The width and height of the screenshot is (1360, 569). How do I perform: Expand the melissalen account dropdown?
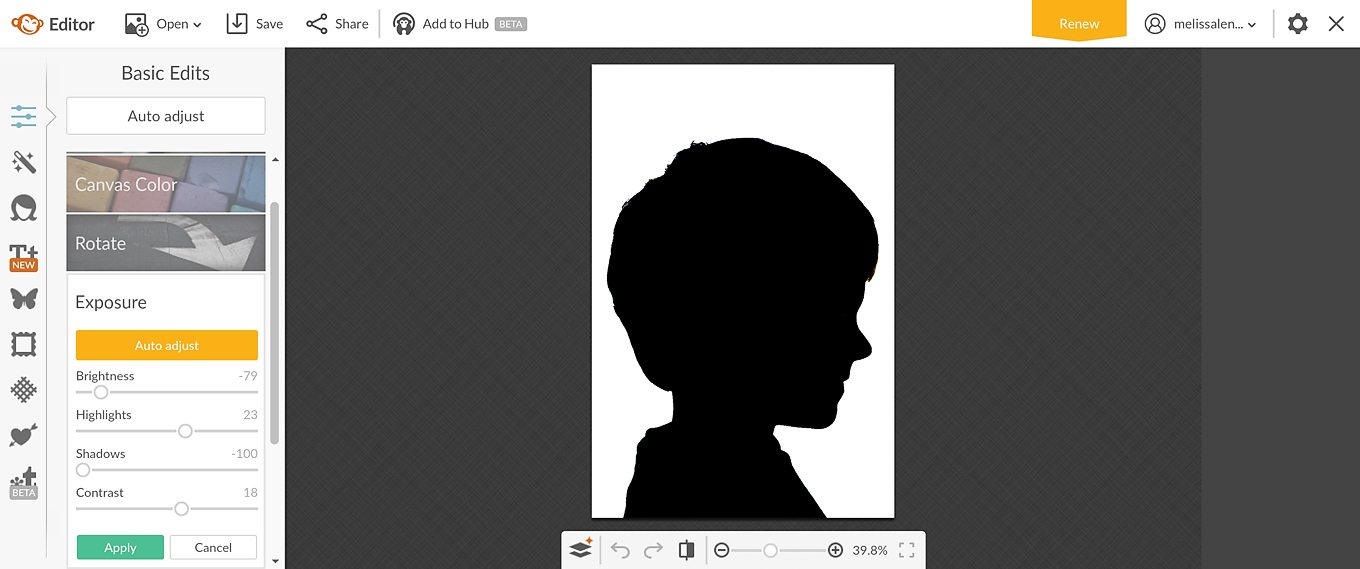1200,24
